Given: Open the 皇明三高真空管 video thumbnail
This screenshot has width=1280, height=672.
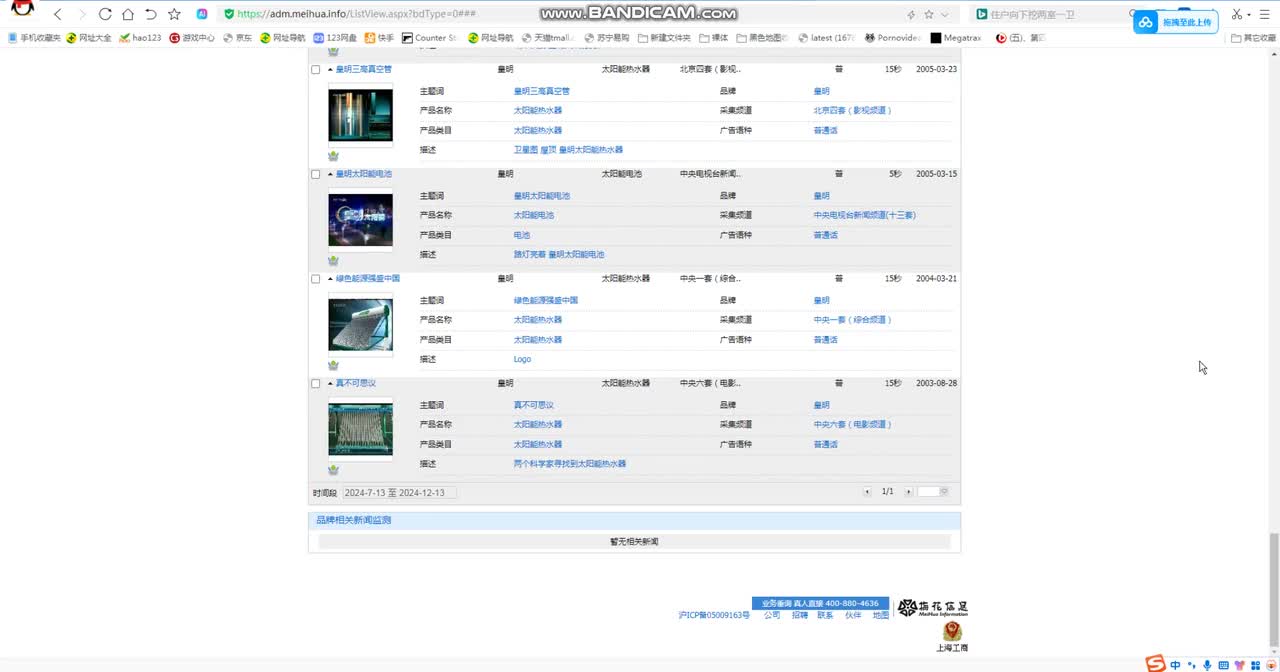Looking at the screenshot, I should tap(361, 116).
